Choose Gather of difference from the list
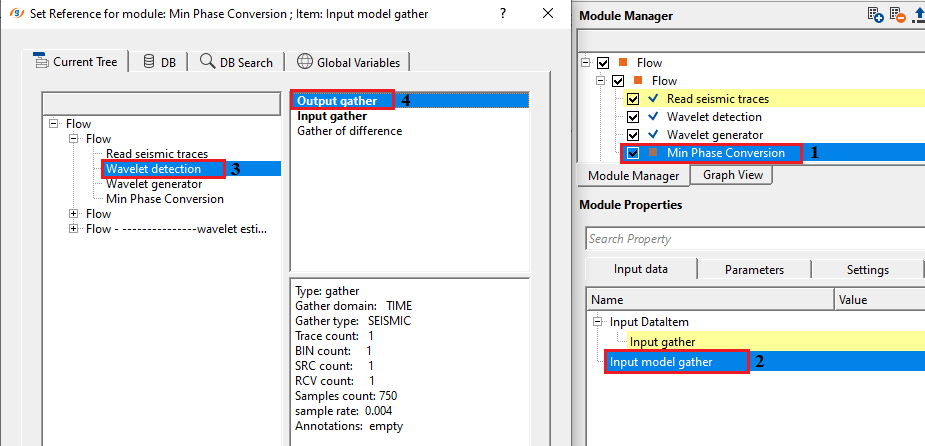 coord(349,131)
